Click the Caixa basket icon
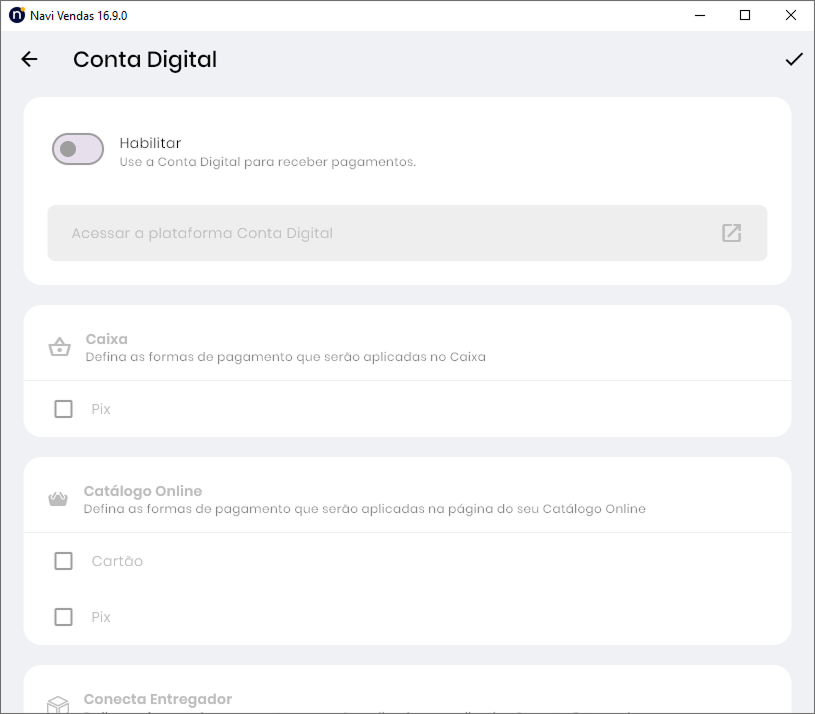This screenshot has height=714, width=815. tap(59, 348)
